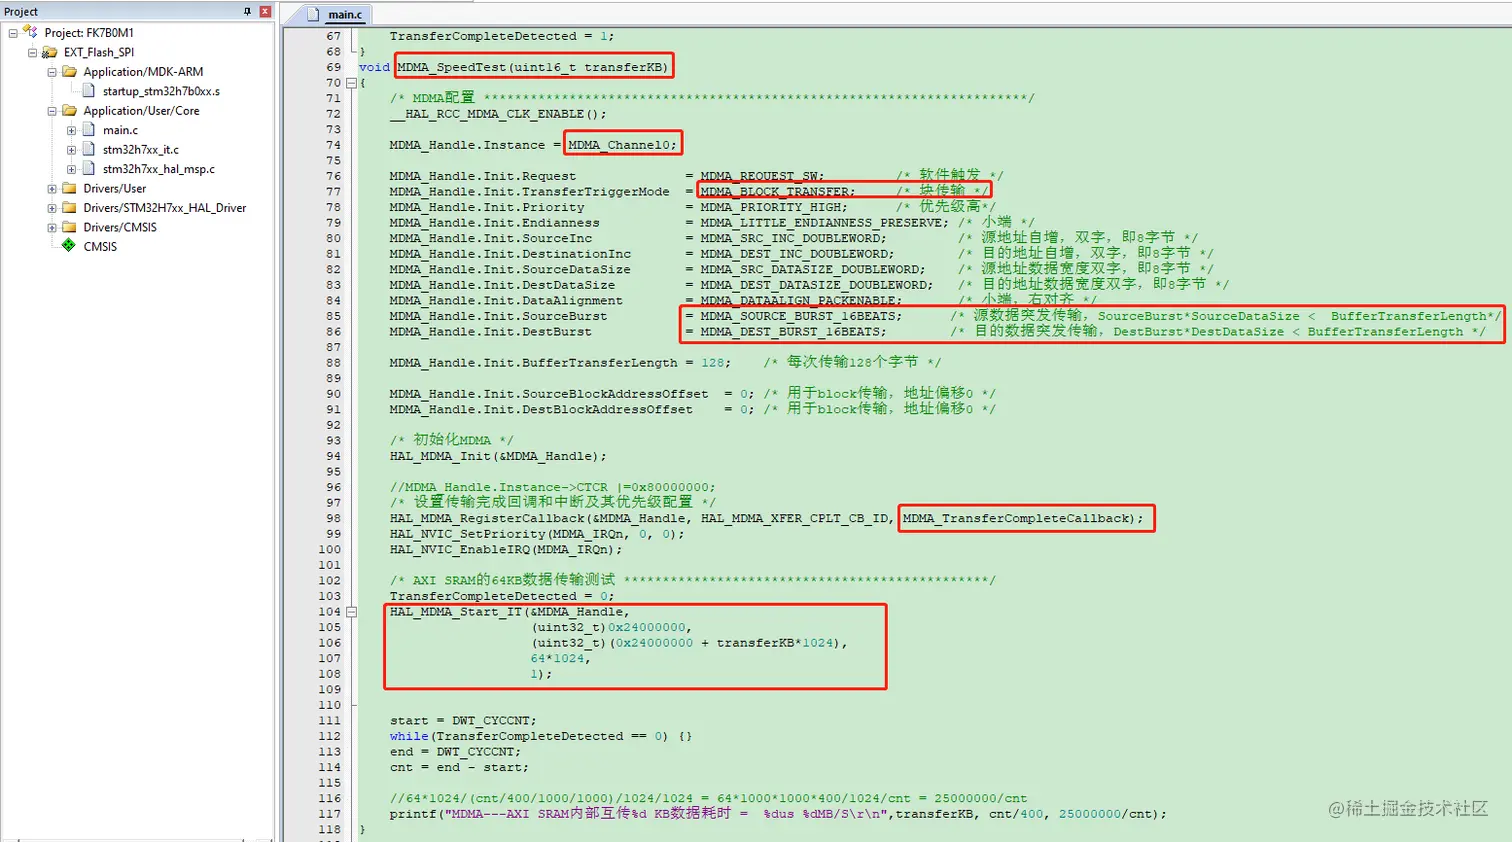Click the HAL_MDMA_Start_IT call
The height and width of the screenshot is (842, 1512).
click(x=619, y=643)
